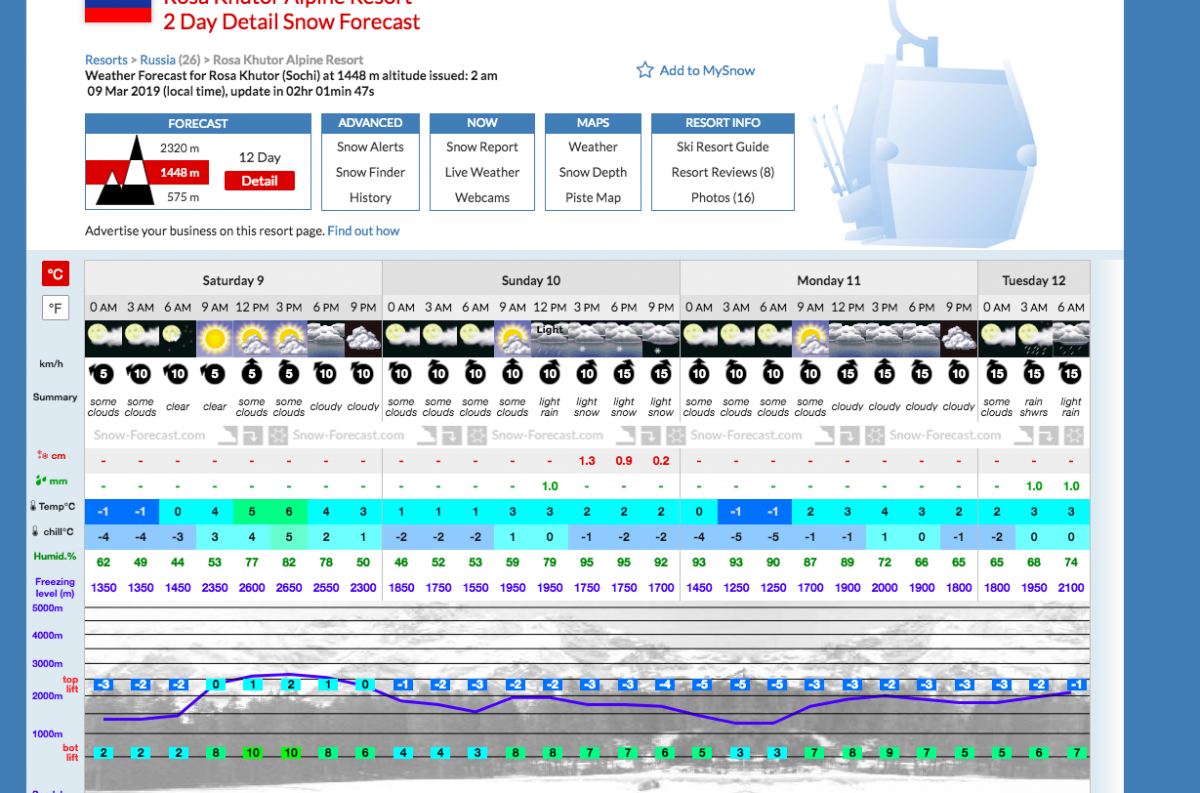
Task: Click the thermometer Temp°C row icon
Action: pos(35,507)
